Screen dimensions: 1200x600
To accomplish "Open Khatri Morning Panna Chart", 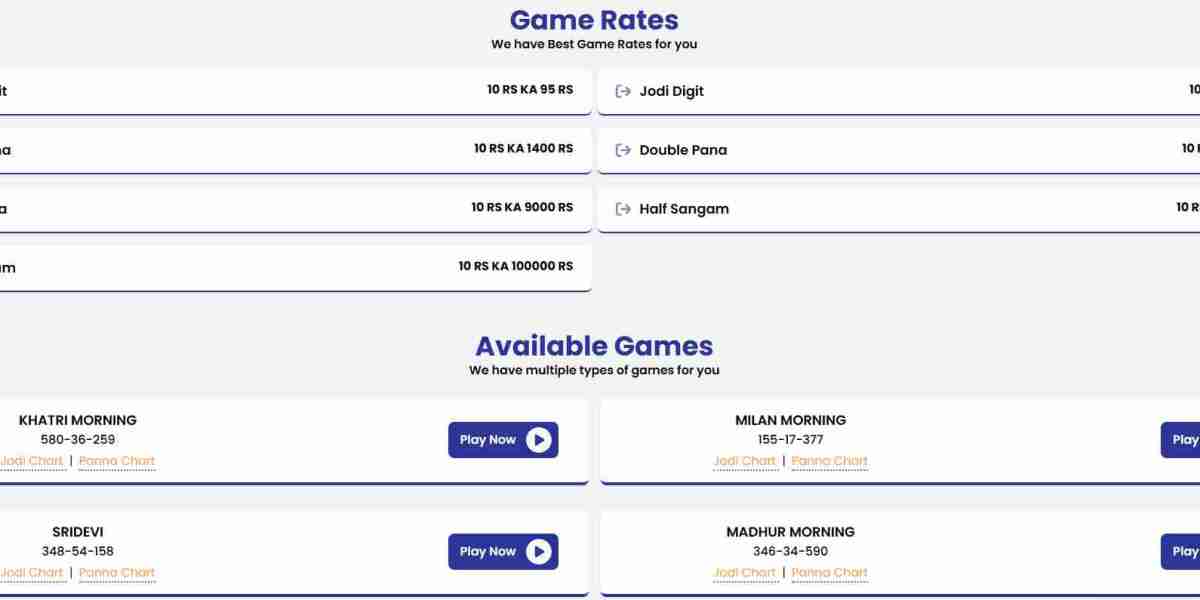I will [117, 461].
